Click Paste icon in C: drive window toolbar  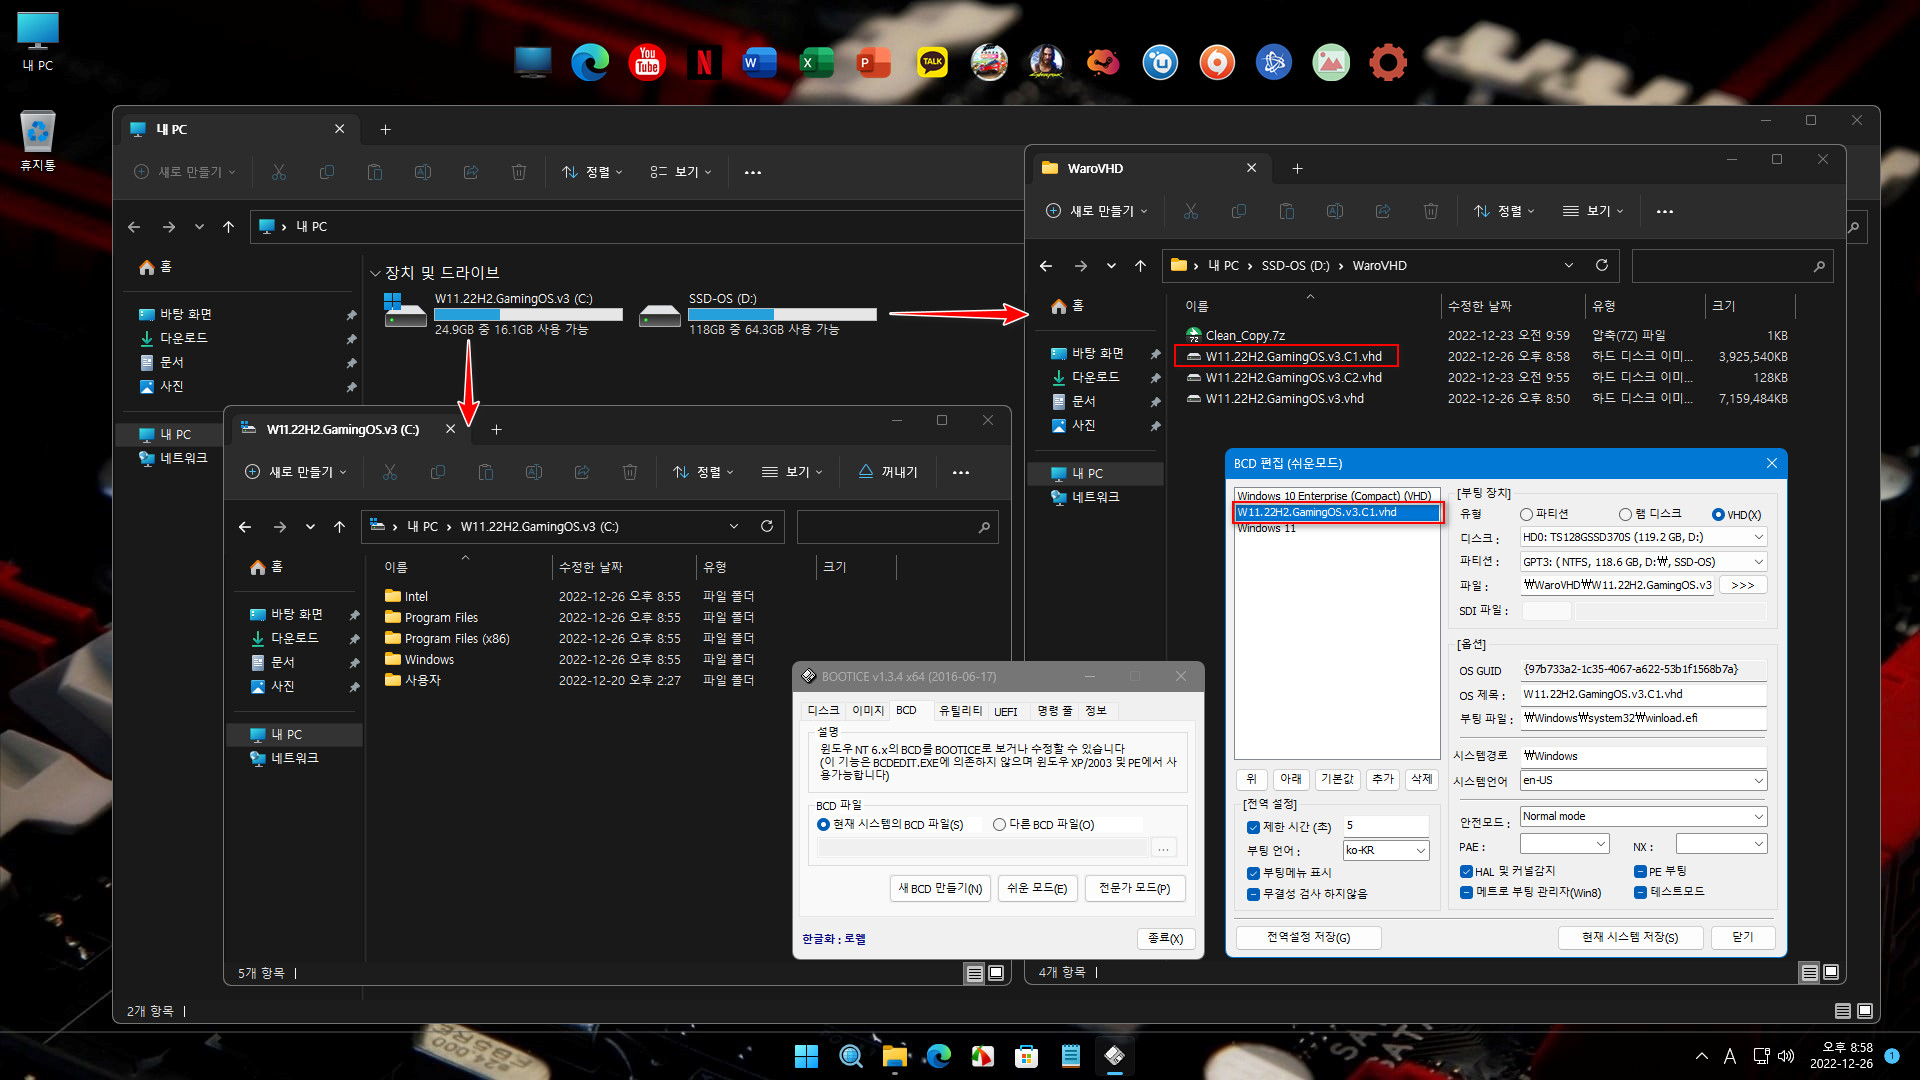point(485,472)
